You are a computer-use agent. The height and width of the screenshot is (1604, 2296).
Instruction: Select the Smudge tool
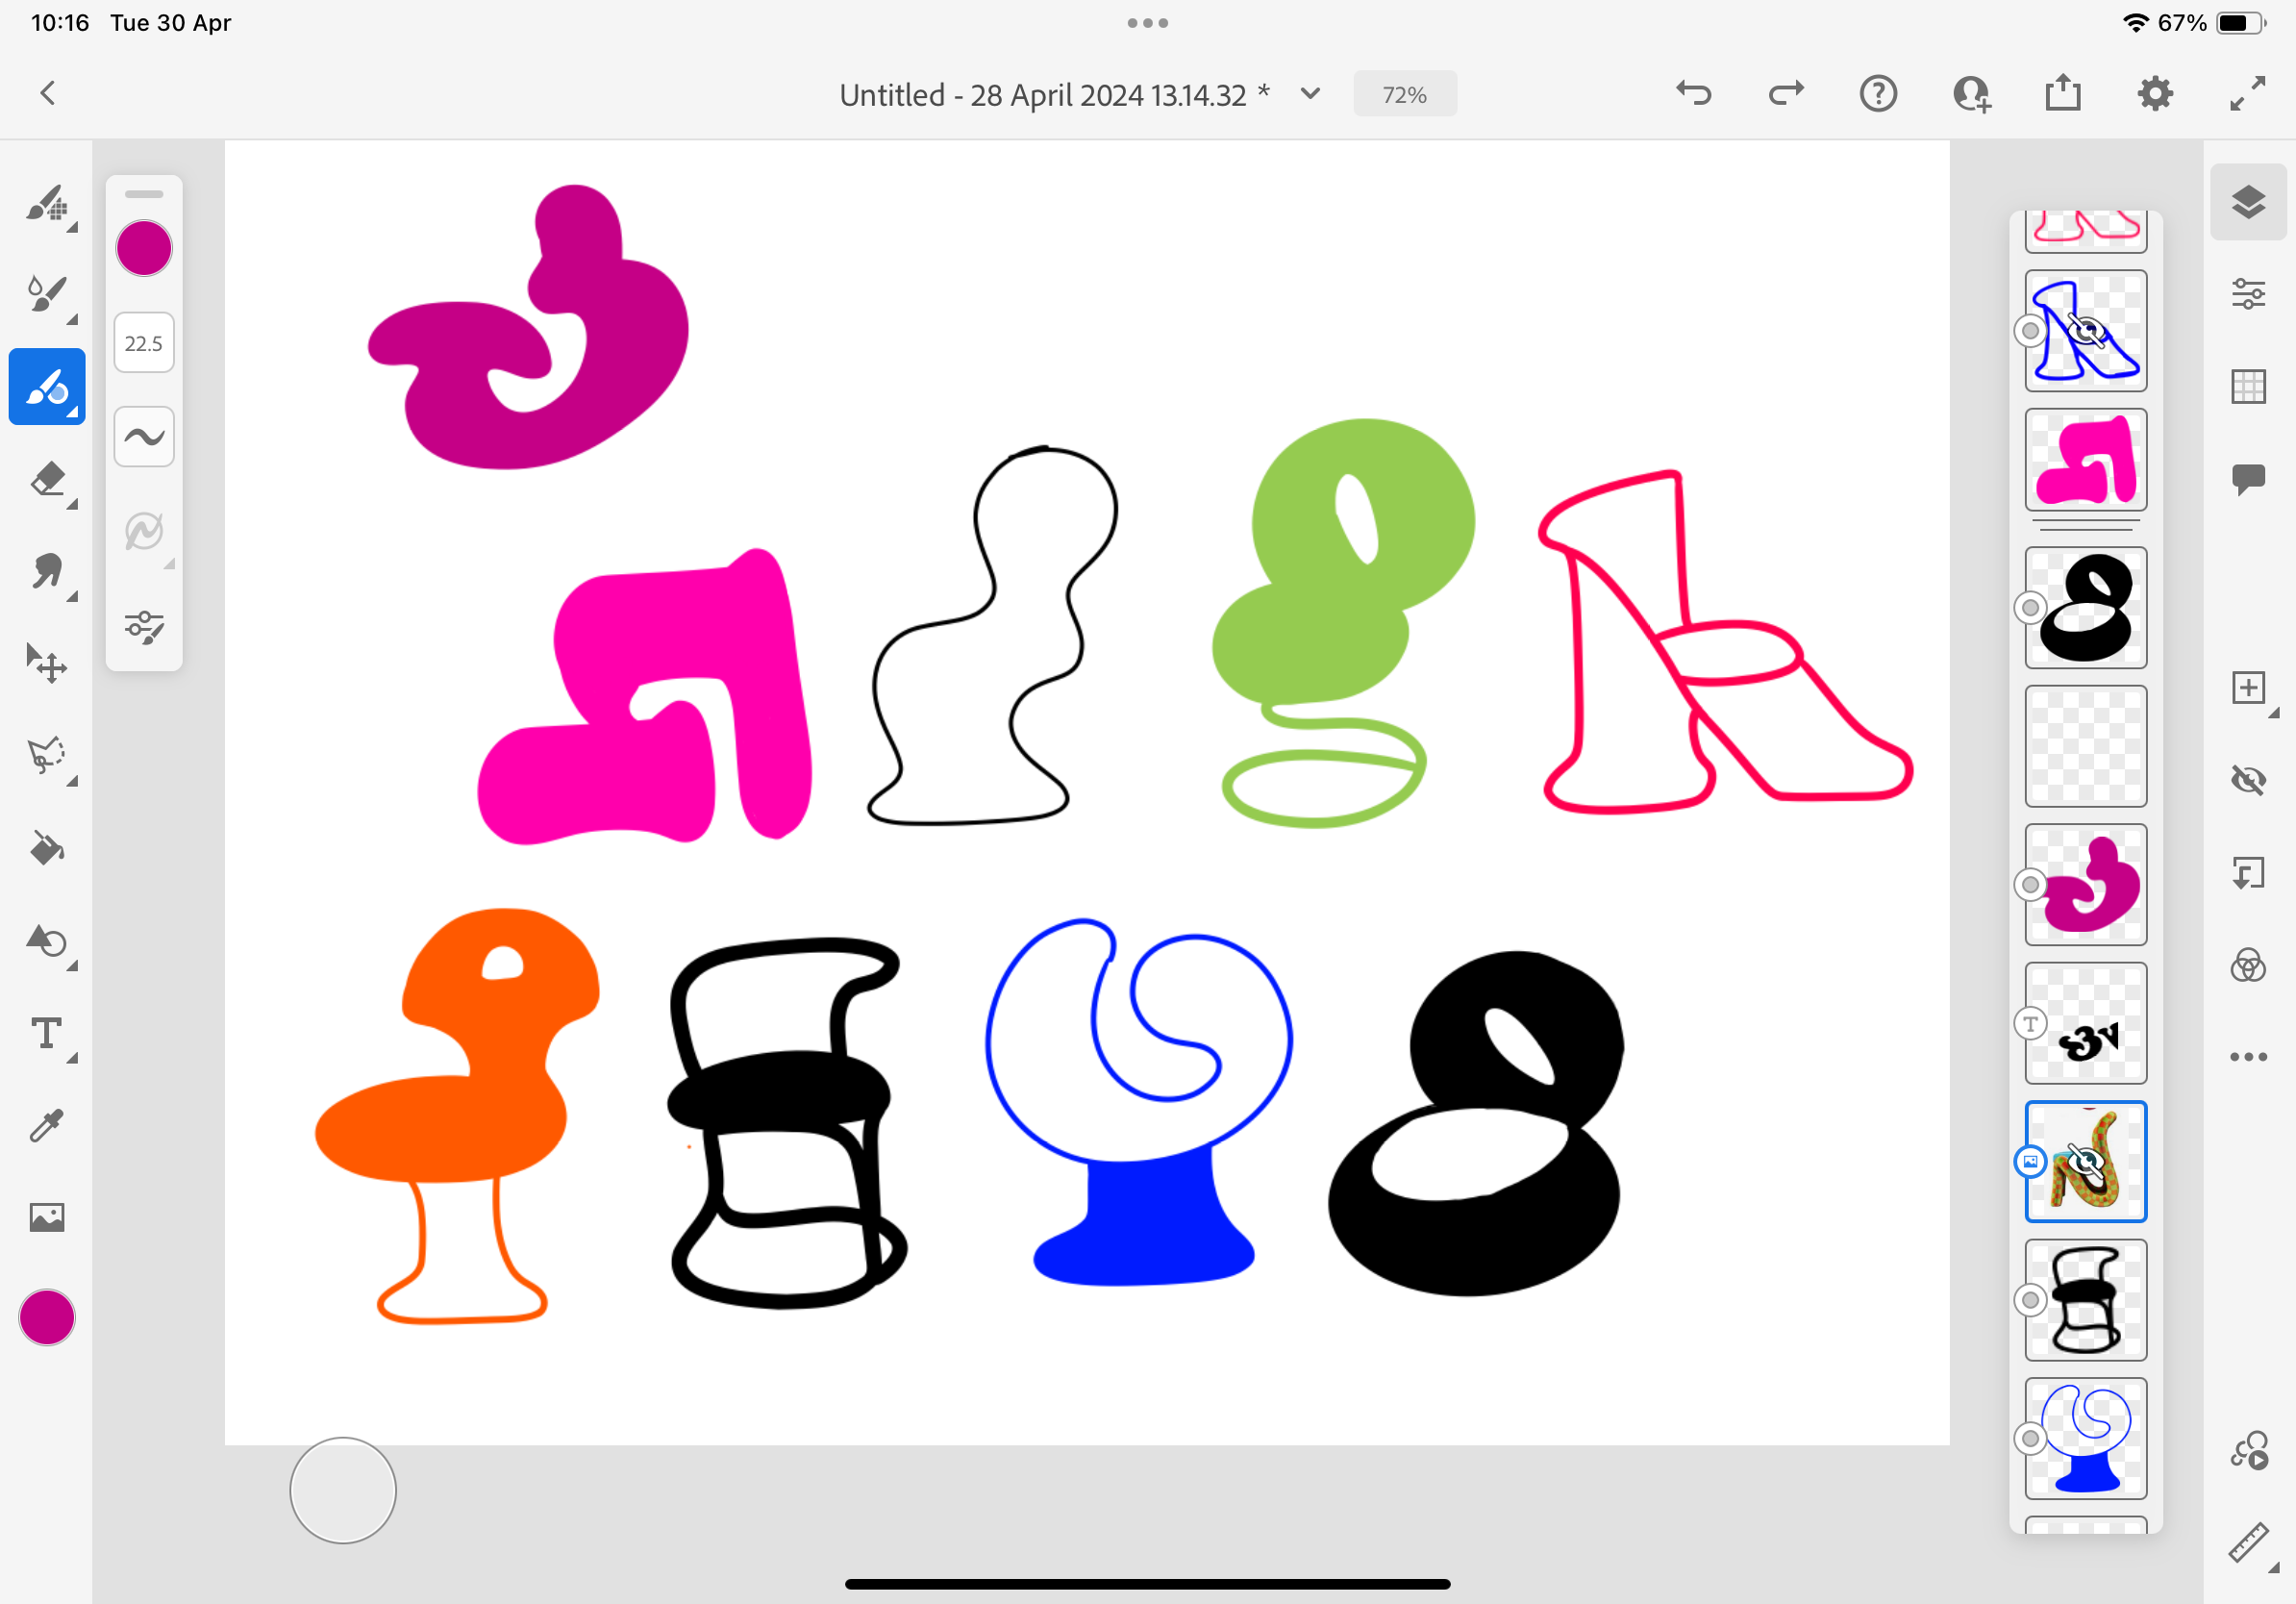pyautogui.click(x=47, y=572)
